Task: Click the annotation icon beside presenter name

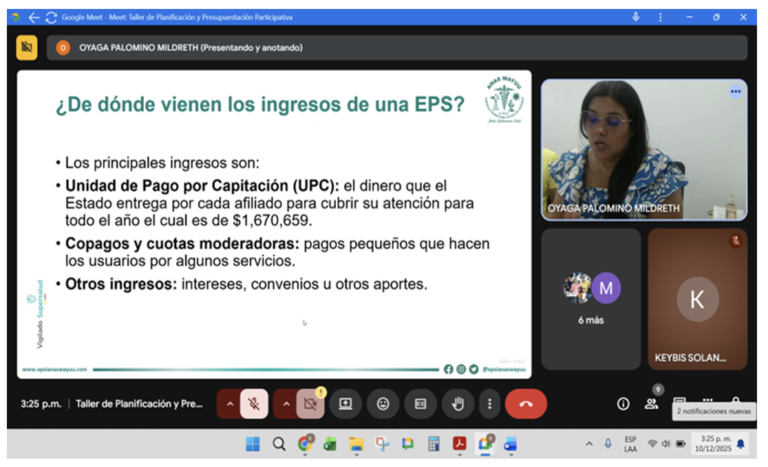Action: pyautogui.click(x=27, y=47)
